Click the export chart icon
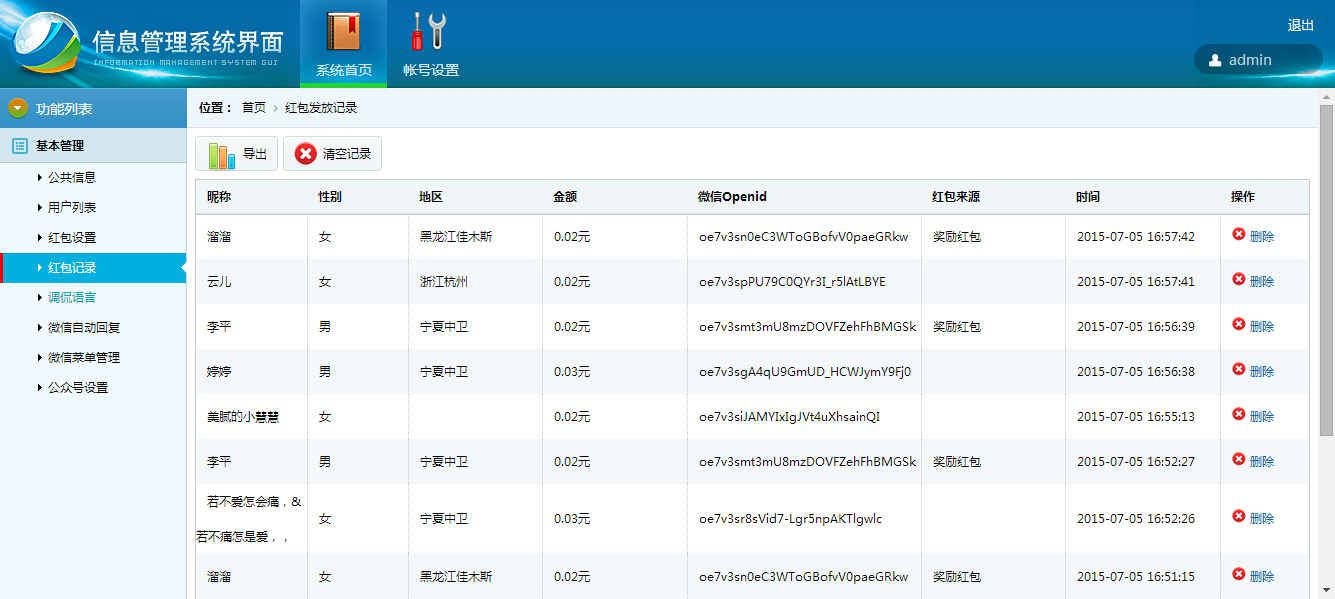This screenshot has height=599, width=1335. pyautogui.click(x=221, y=155)
